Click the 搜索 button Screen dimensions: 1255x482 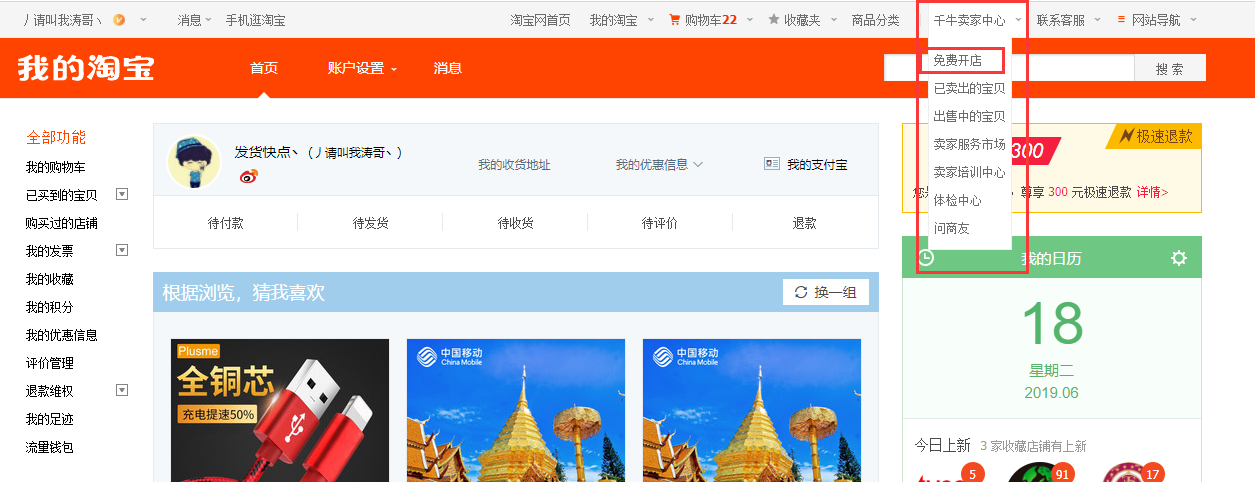point(1169,68)
